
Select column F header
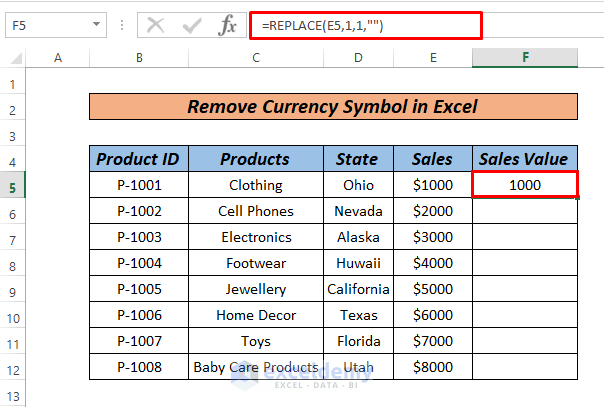[x=525, y=59]
